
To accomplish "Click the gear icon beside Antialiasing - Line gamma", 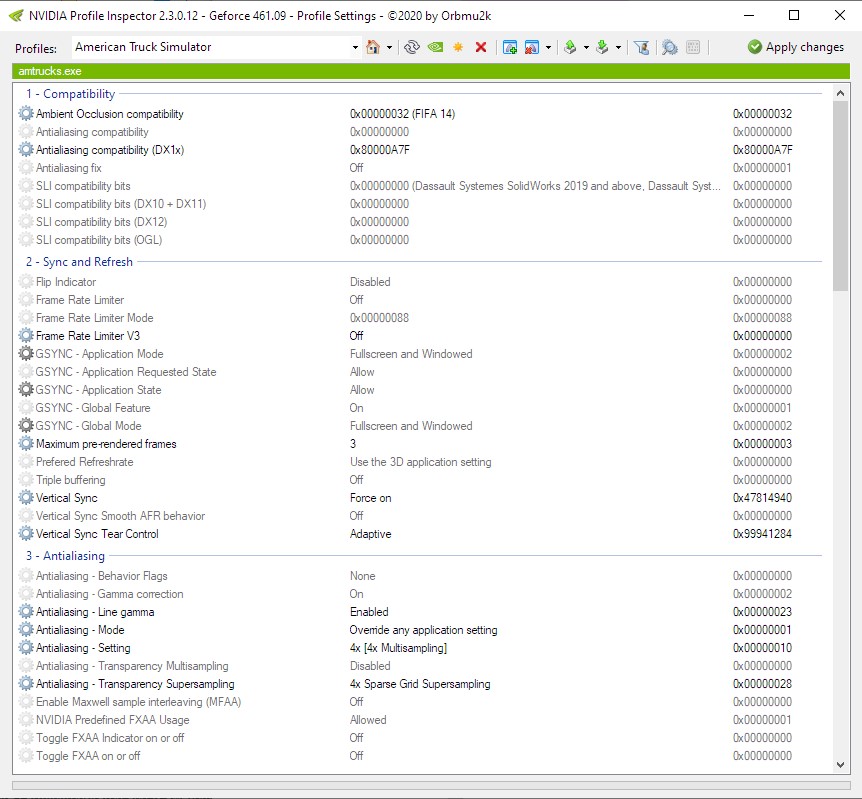I will point(26,611).
